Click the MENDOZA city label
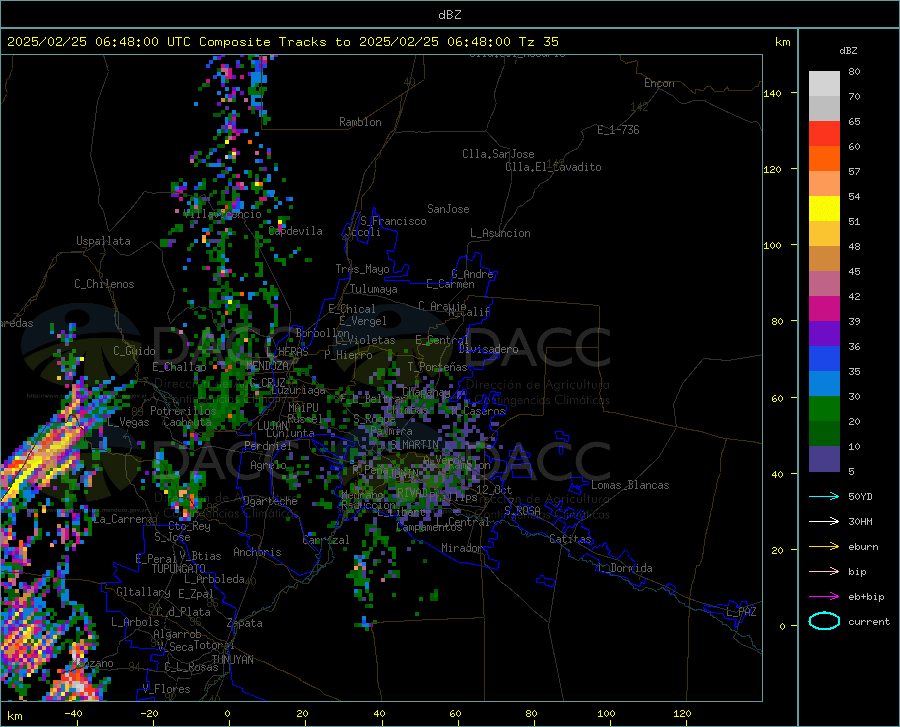Viewport: 900px width, 727px height. [267, 365]
